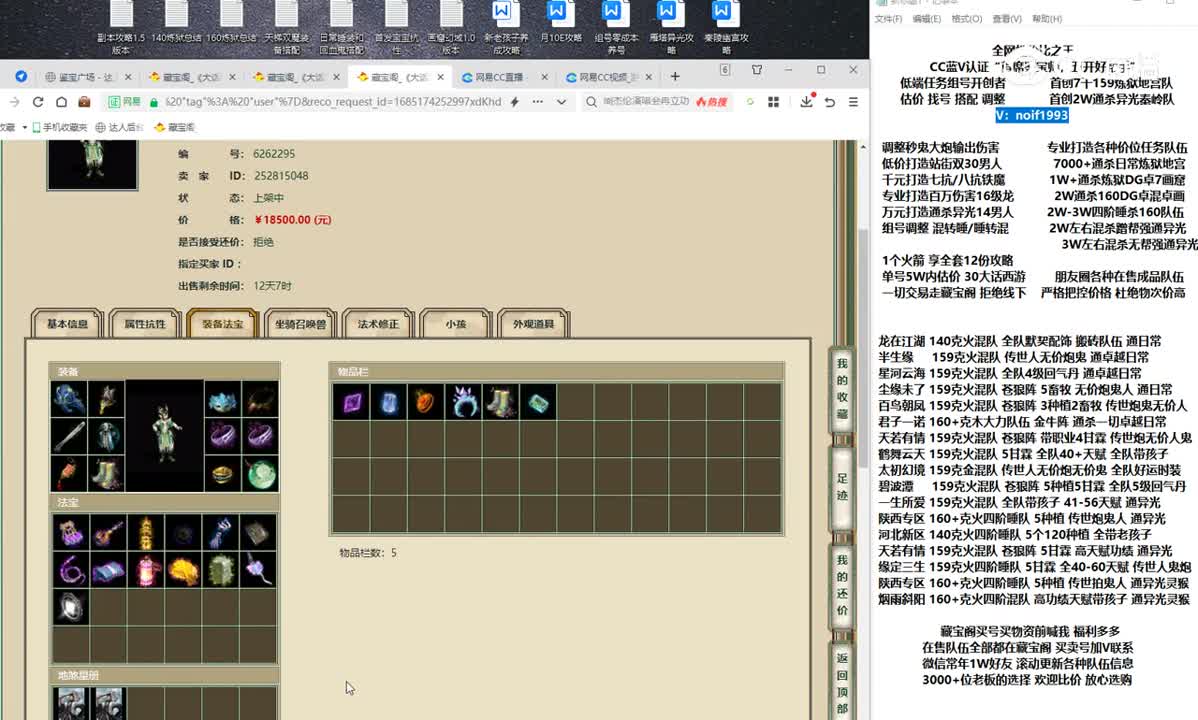
Task: Select the 140炼狱总结 desktop file
Action: tap(176, 24)
